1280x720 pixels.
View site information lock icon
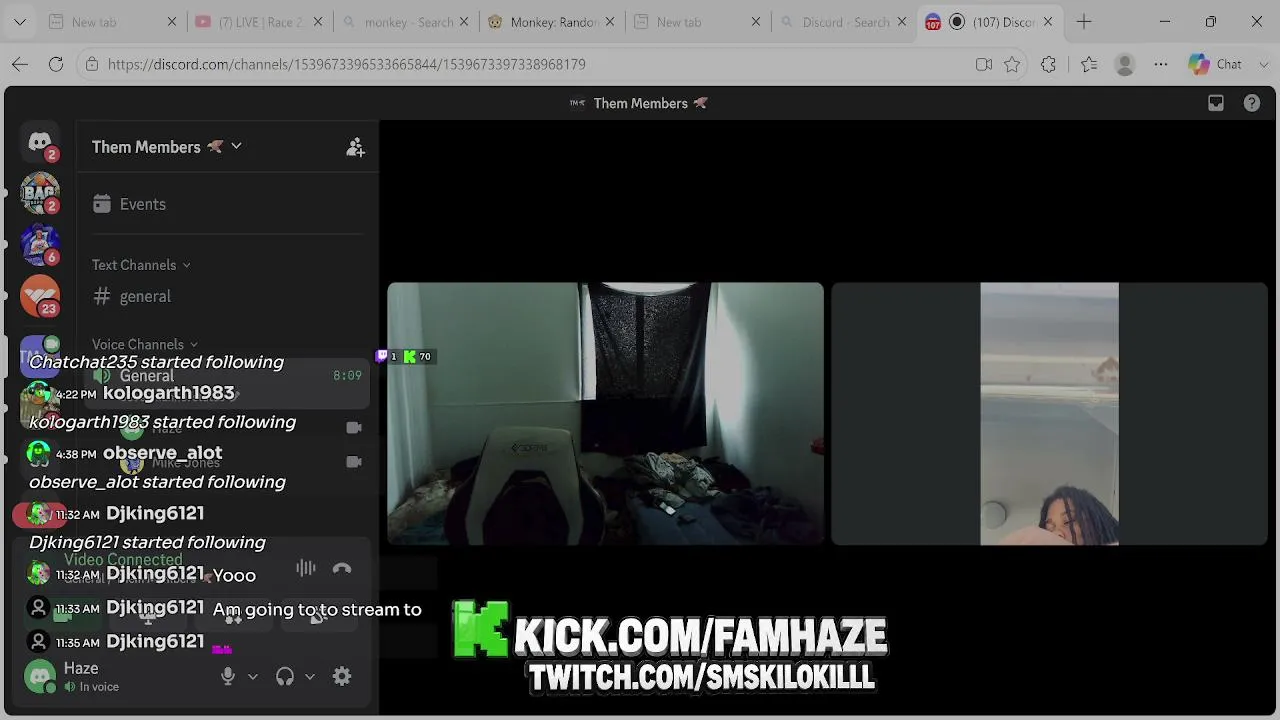[92, 64]
